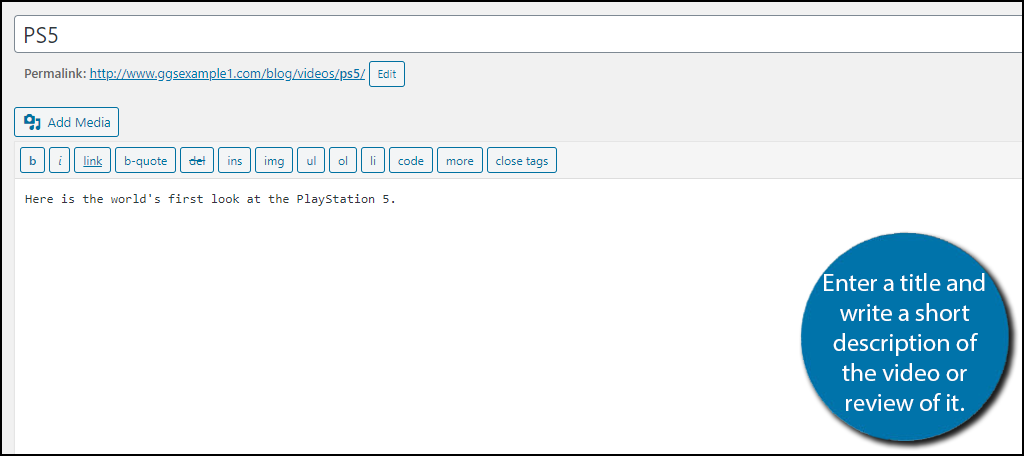Start an ordered list with ol button
This screenshot has width=1024, height=456.
pos(343,161)
